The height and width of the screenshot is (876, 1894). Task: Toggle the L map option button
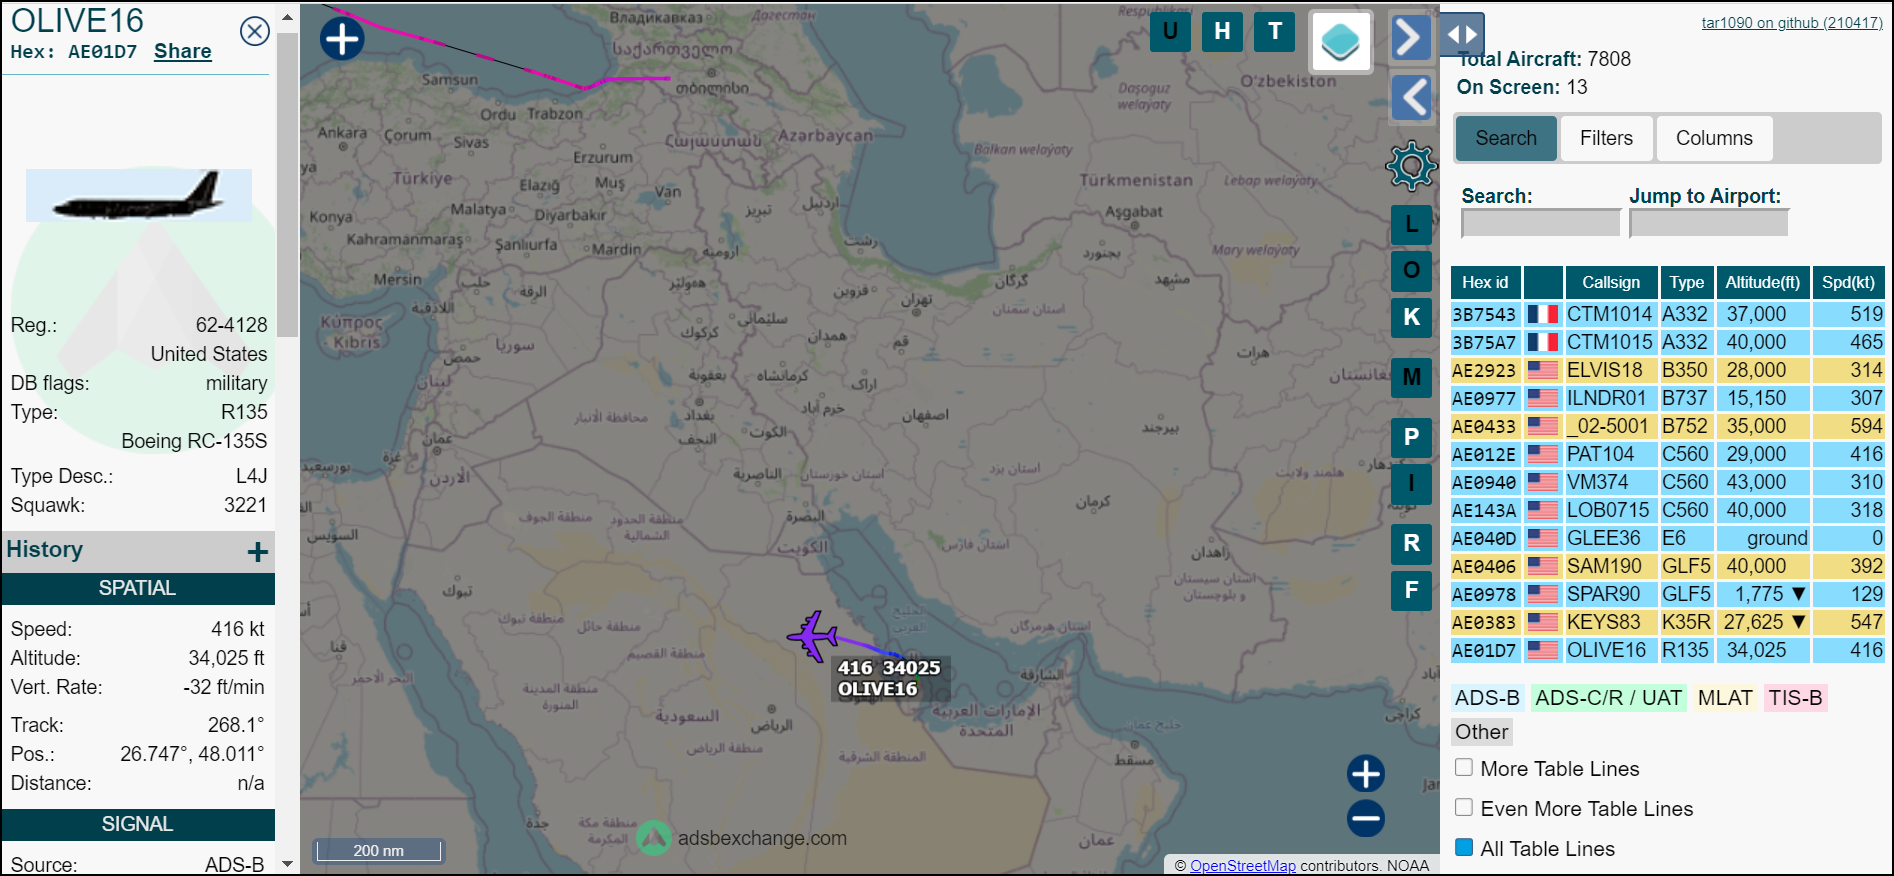[x=1411, y=225]
